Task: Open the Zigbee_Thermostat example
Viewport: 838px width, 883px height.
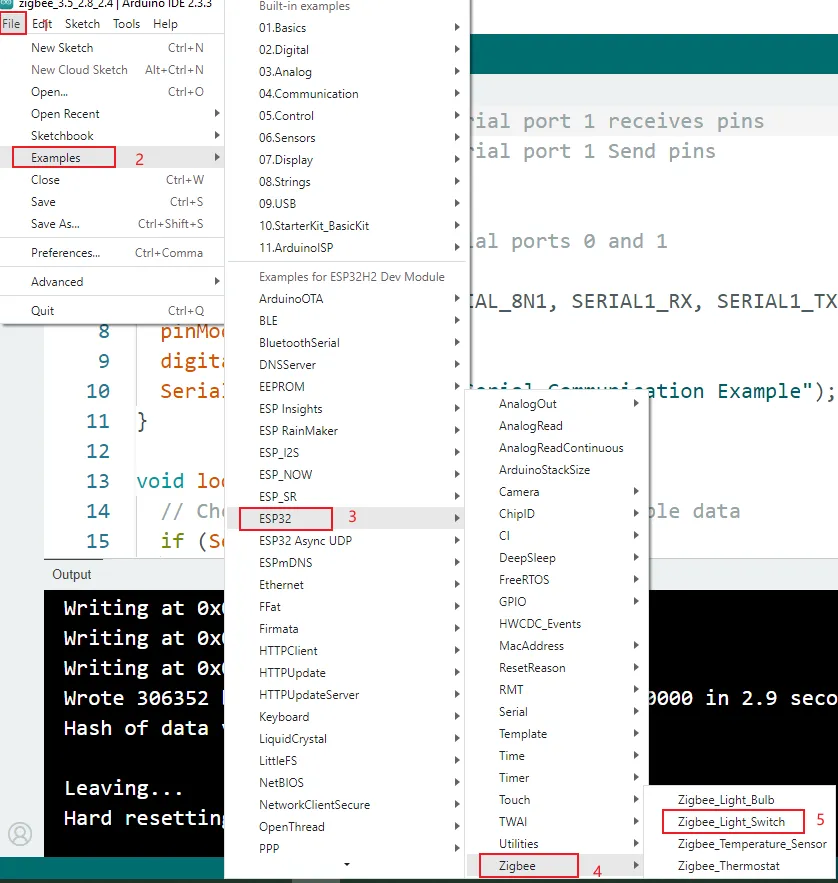Action: (x=740, y=865)
